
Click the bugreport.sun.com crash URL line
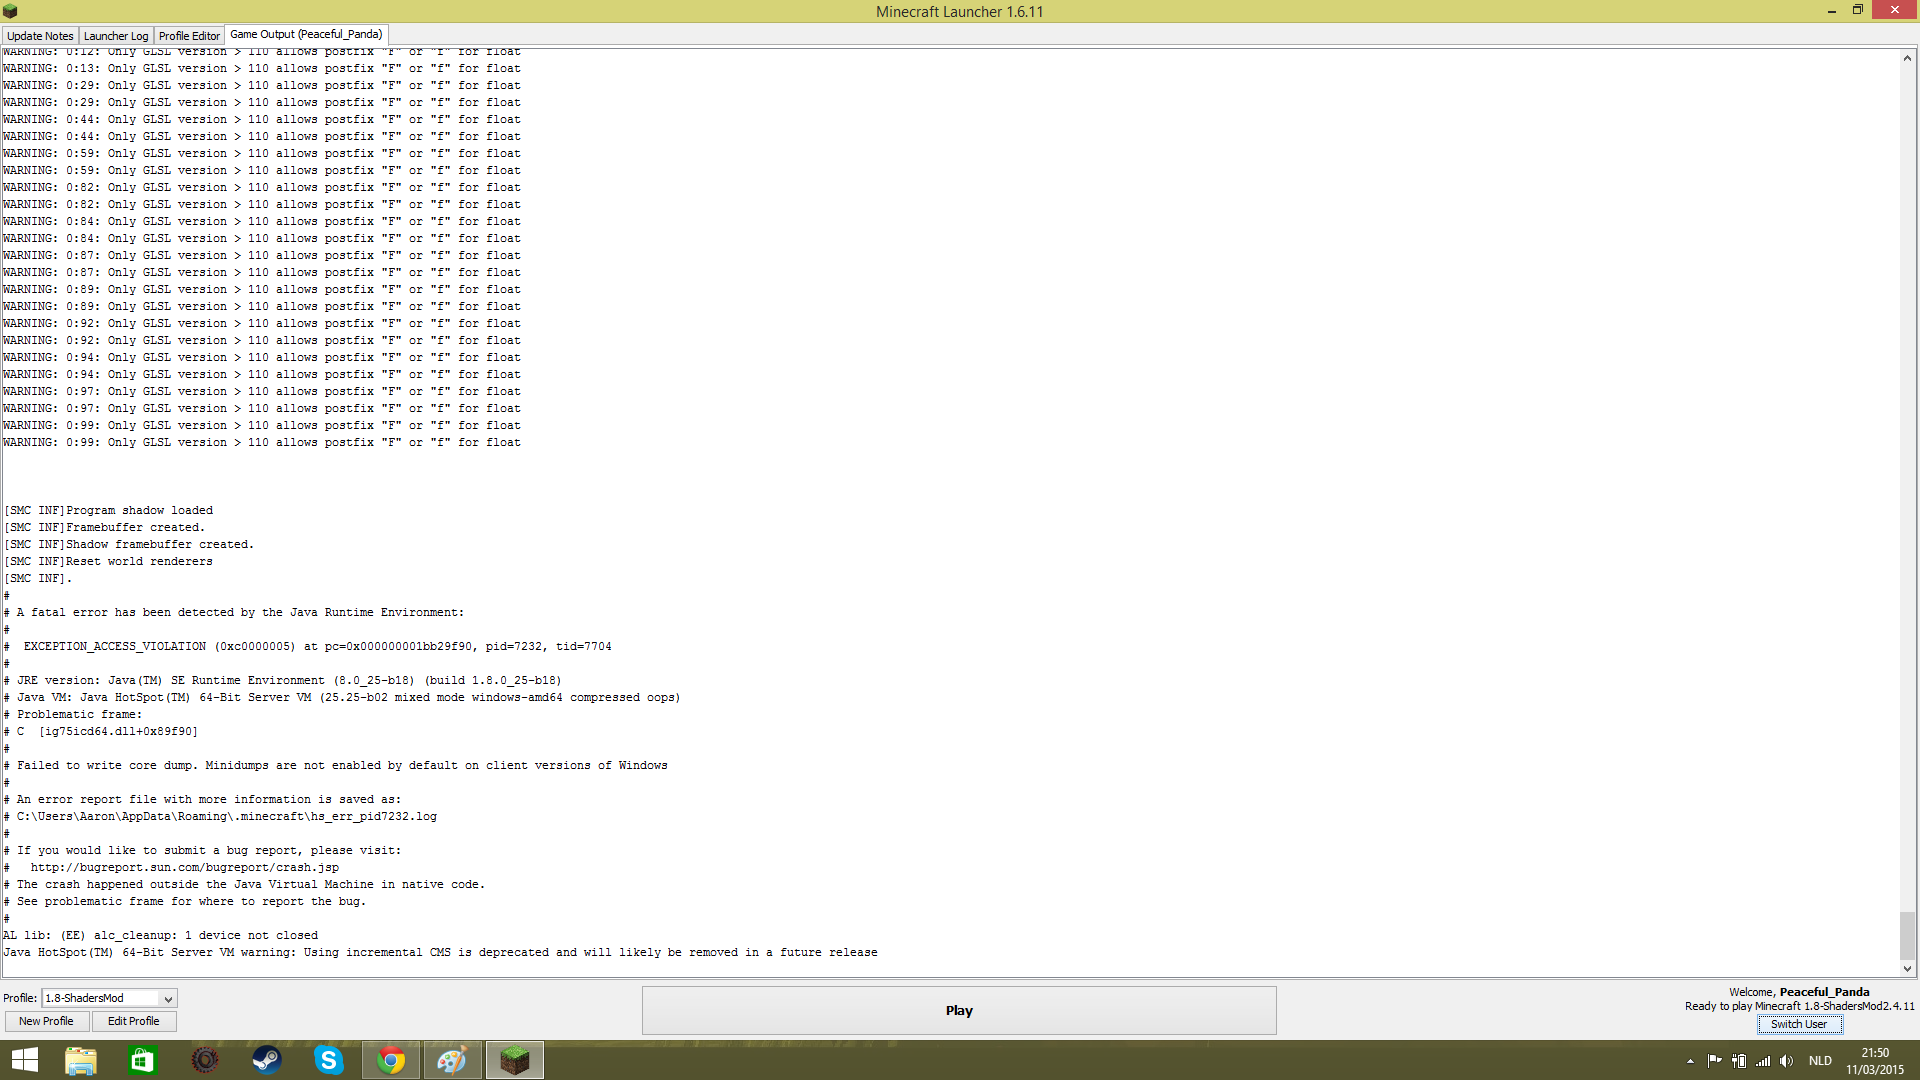pyautogui.click(x=171, y=868)
